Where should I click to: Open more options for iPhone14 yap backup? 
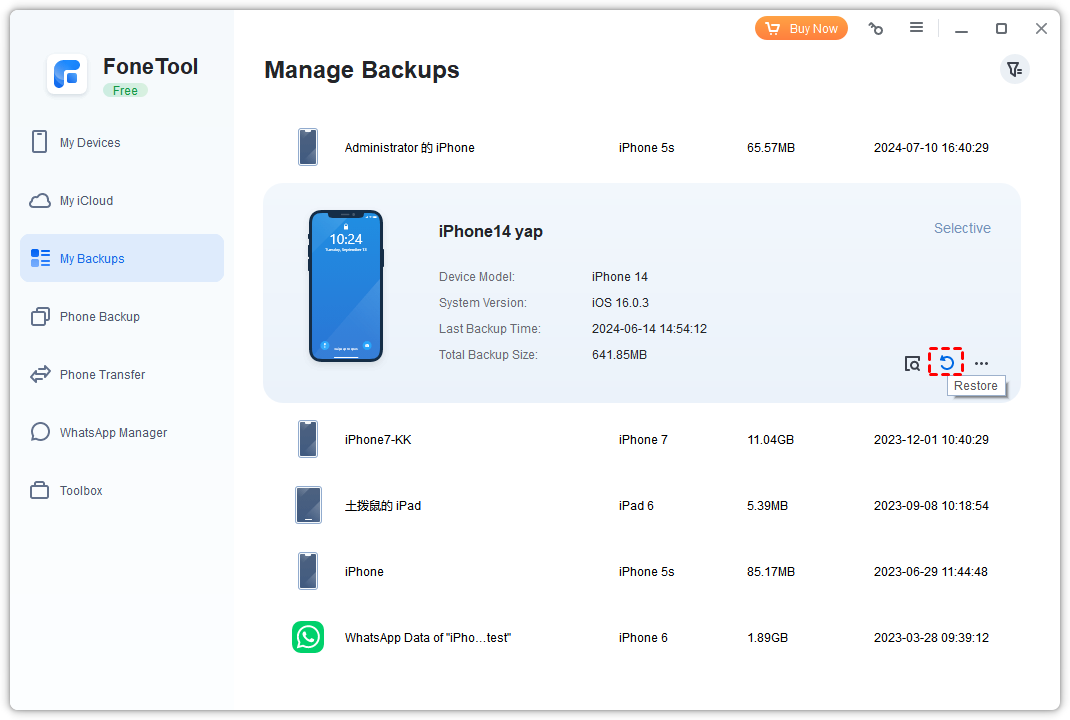pyautogui.click(x=981, y=364)
